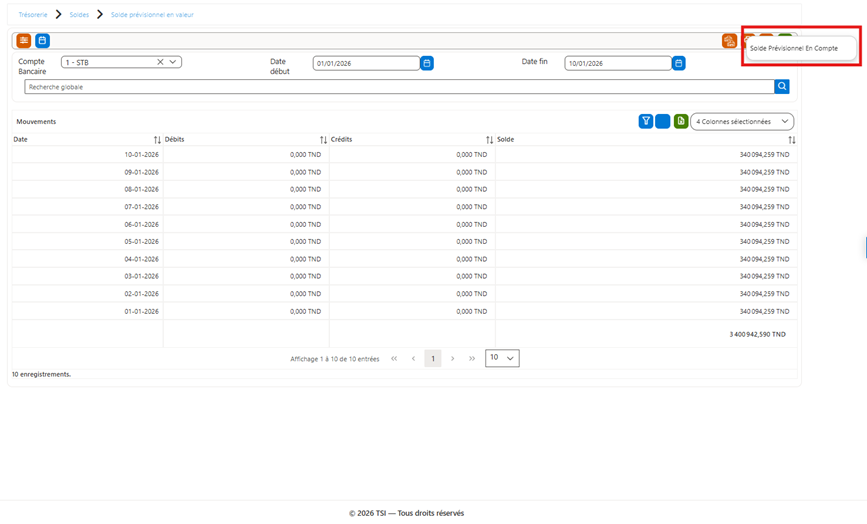The image size is (867, 524).
Task: Clear the selected 1 - STB account
Action: (x=160, y=62)
